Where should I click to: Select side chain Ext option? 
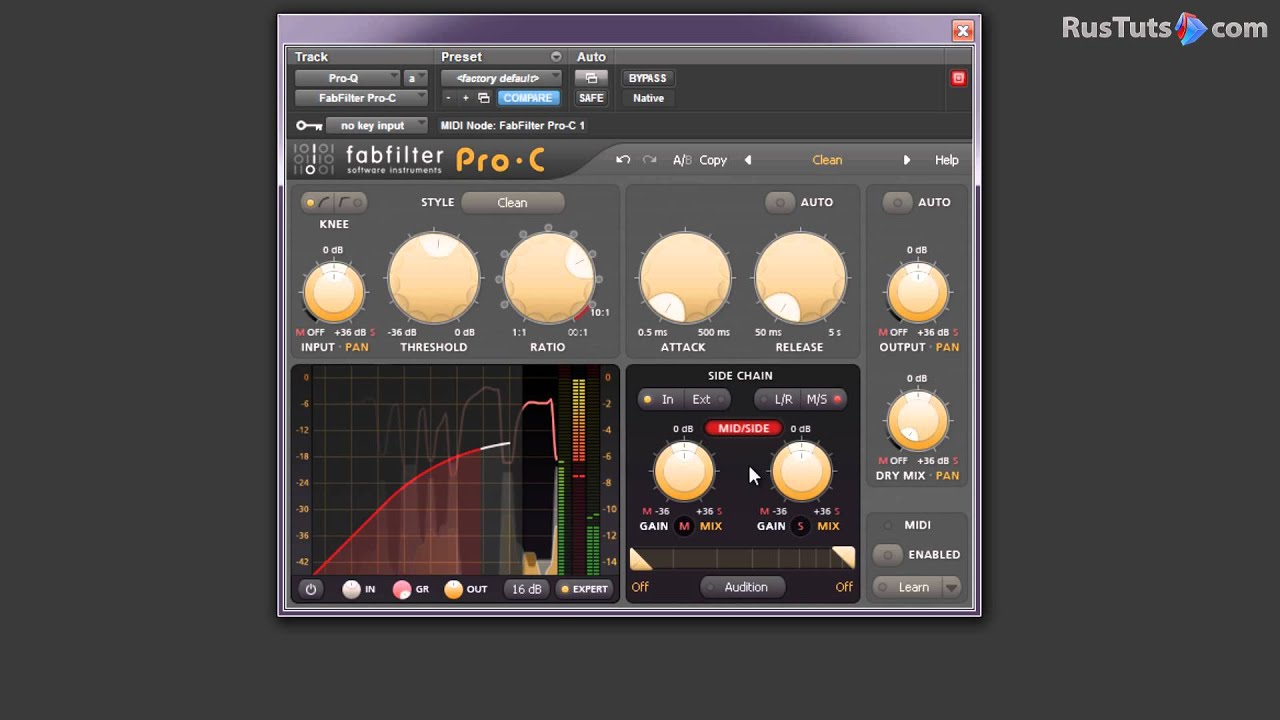click(706, 400)
